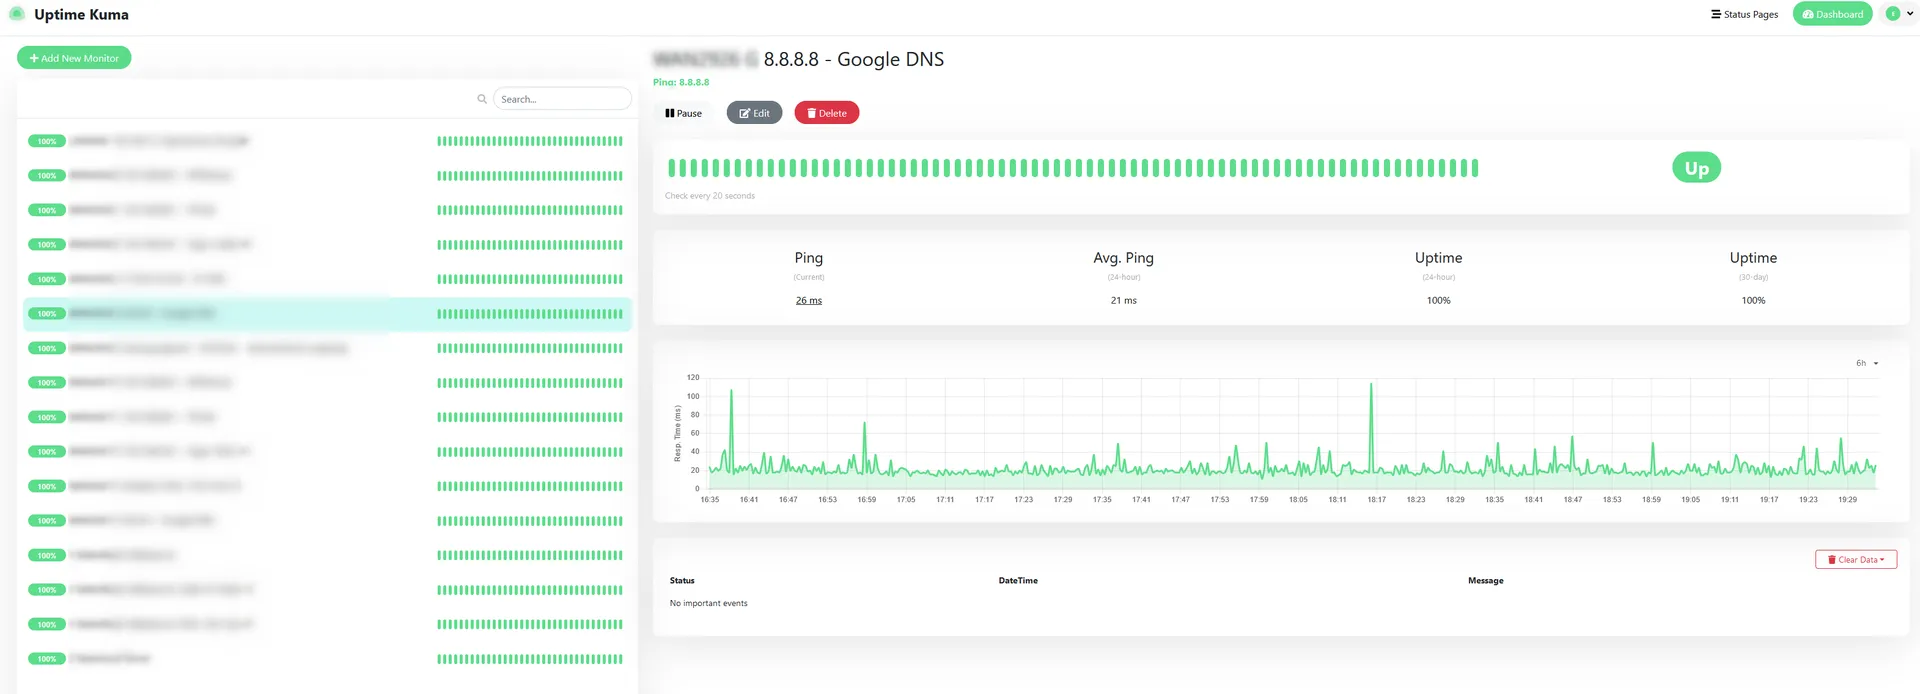Open Status Pages
This screenshot has width=1920, height=694.
(x=1745, y=14)
